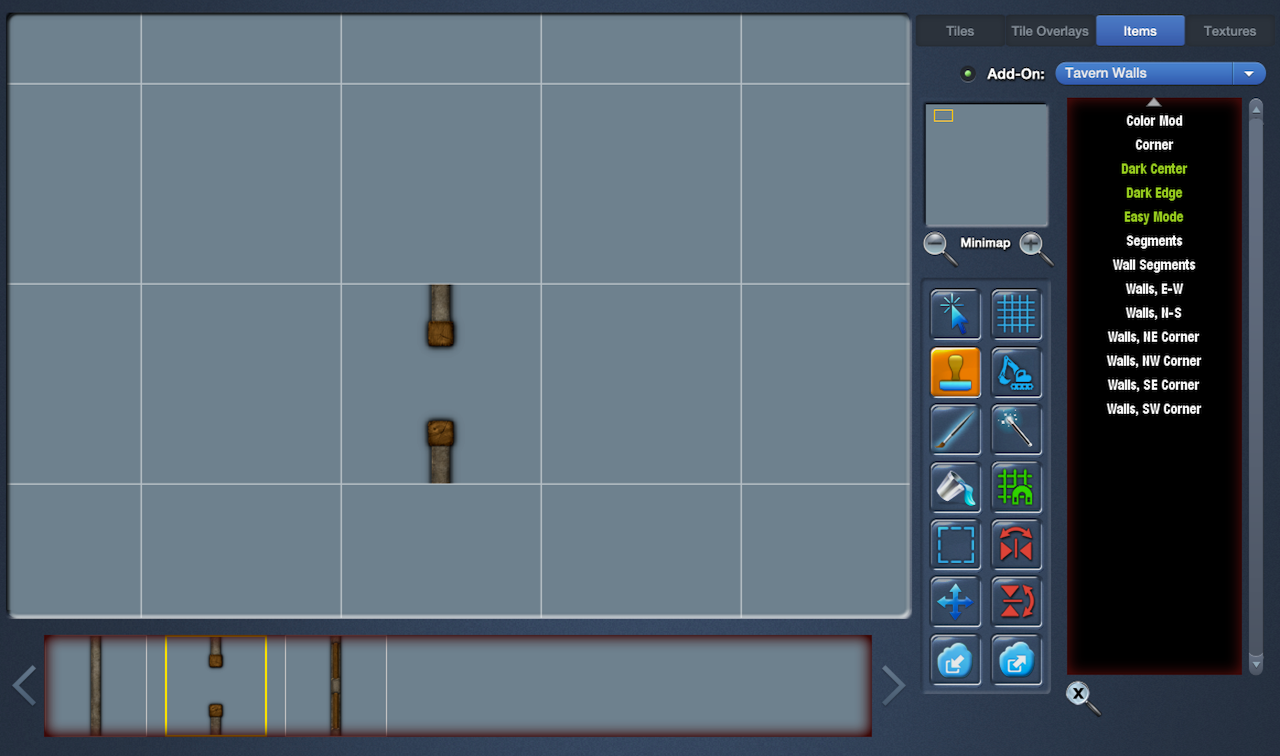
Task: Zoom in minimap with plus magnifier
Action: pos(1035,246)
